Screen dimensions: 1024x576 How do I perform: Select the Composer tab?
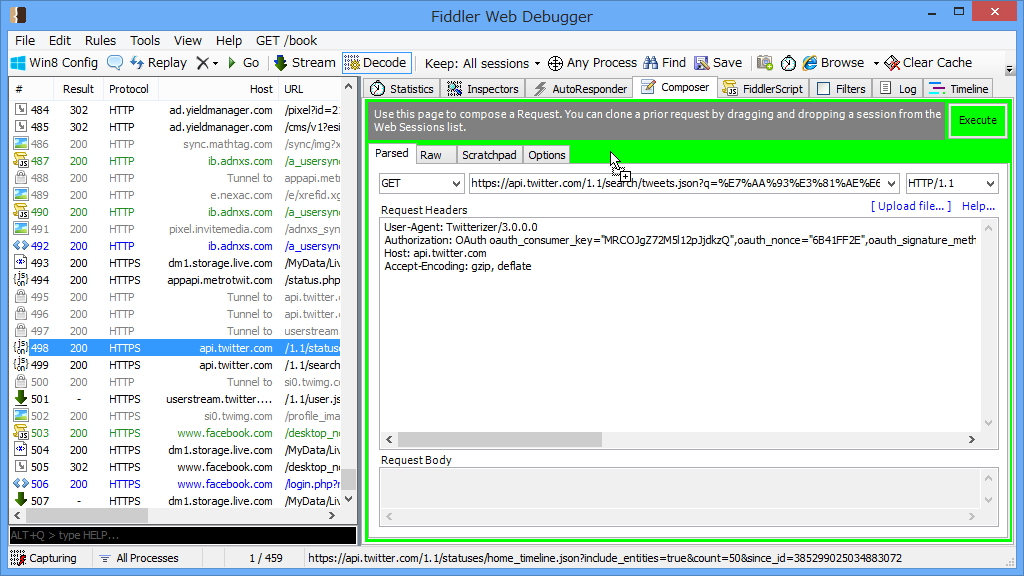click(675, 88)
